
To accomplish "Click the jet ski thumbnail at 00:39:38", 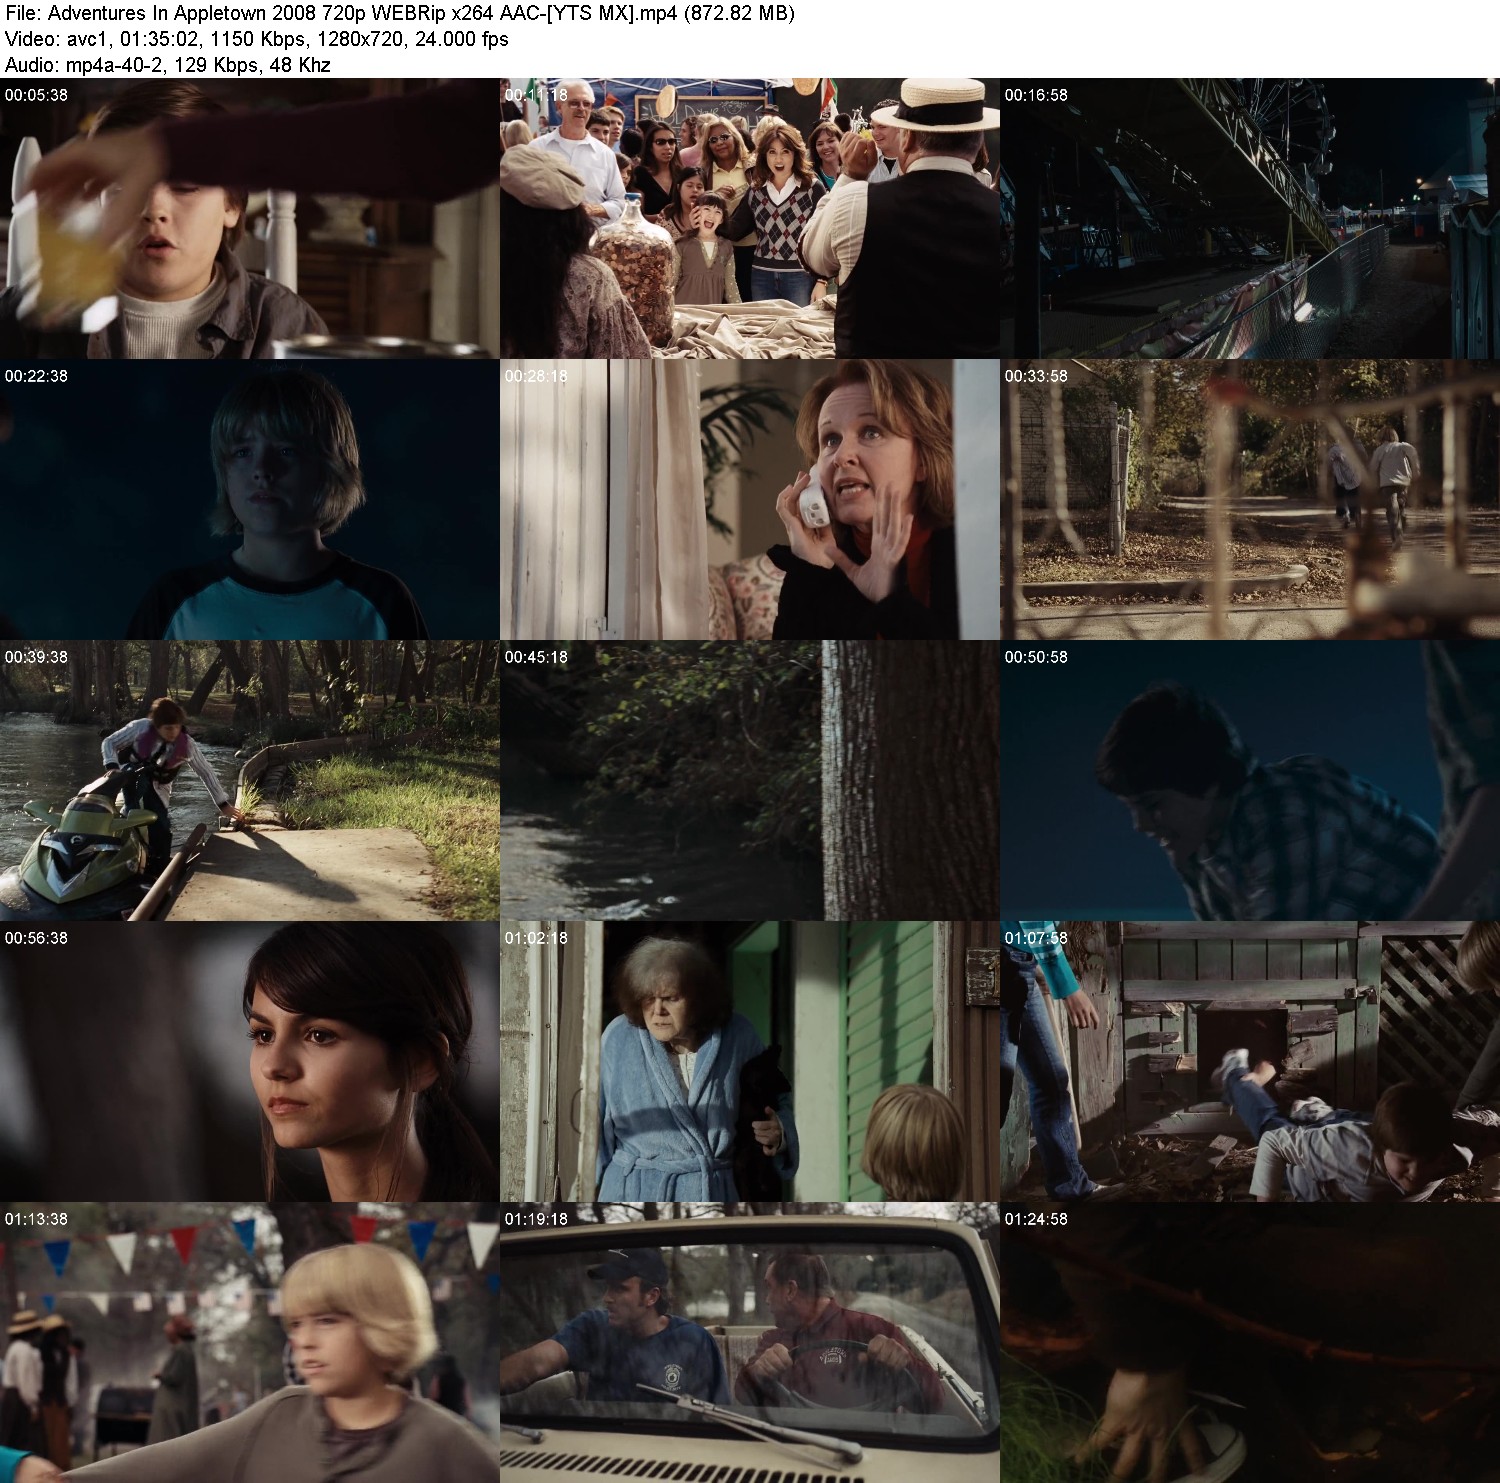I will 250,780.
